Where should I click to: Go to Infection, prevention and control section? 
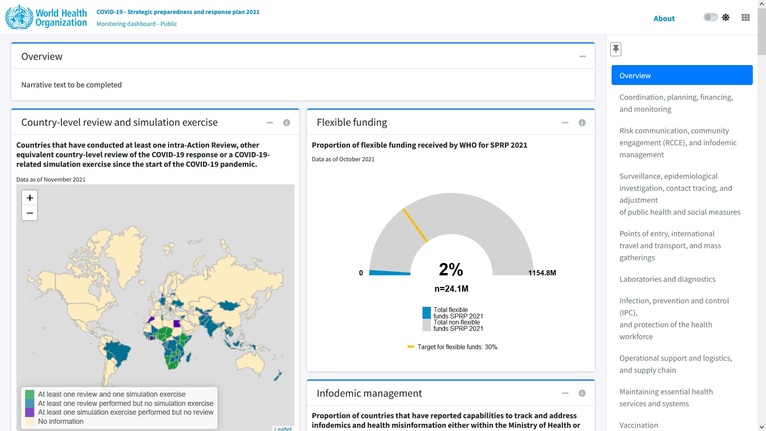[682, 319]
